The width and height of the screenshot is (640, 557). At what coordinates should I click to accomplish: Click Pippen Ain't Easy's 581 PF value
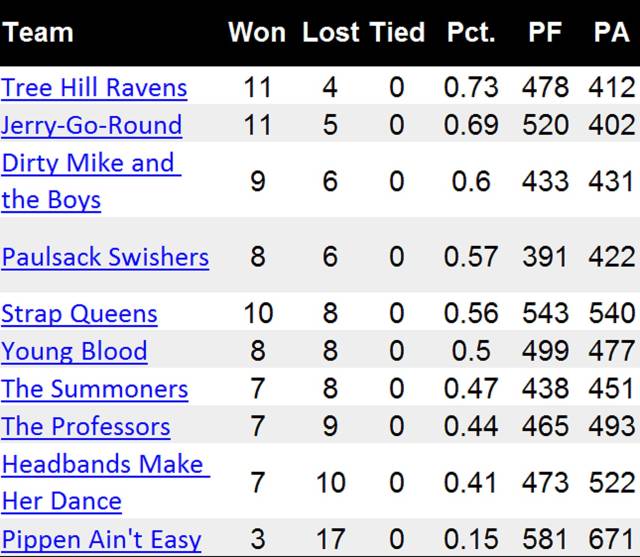coord(545,539)
